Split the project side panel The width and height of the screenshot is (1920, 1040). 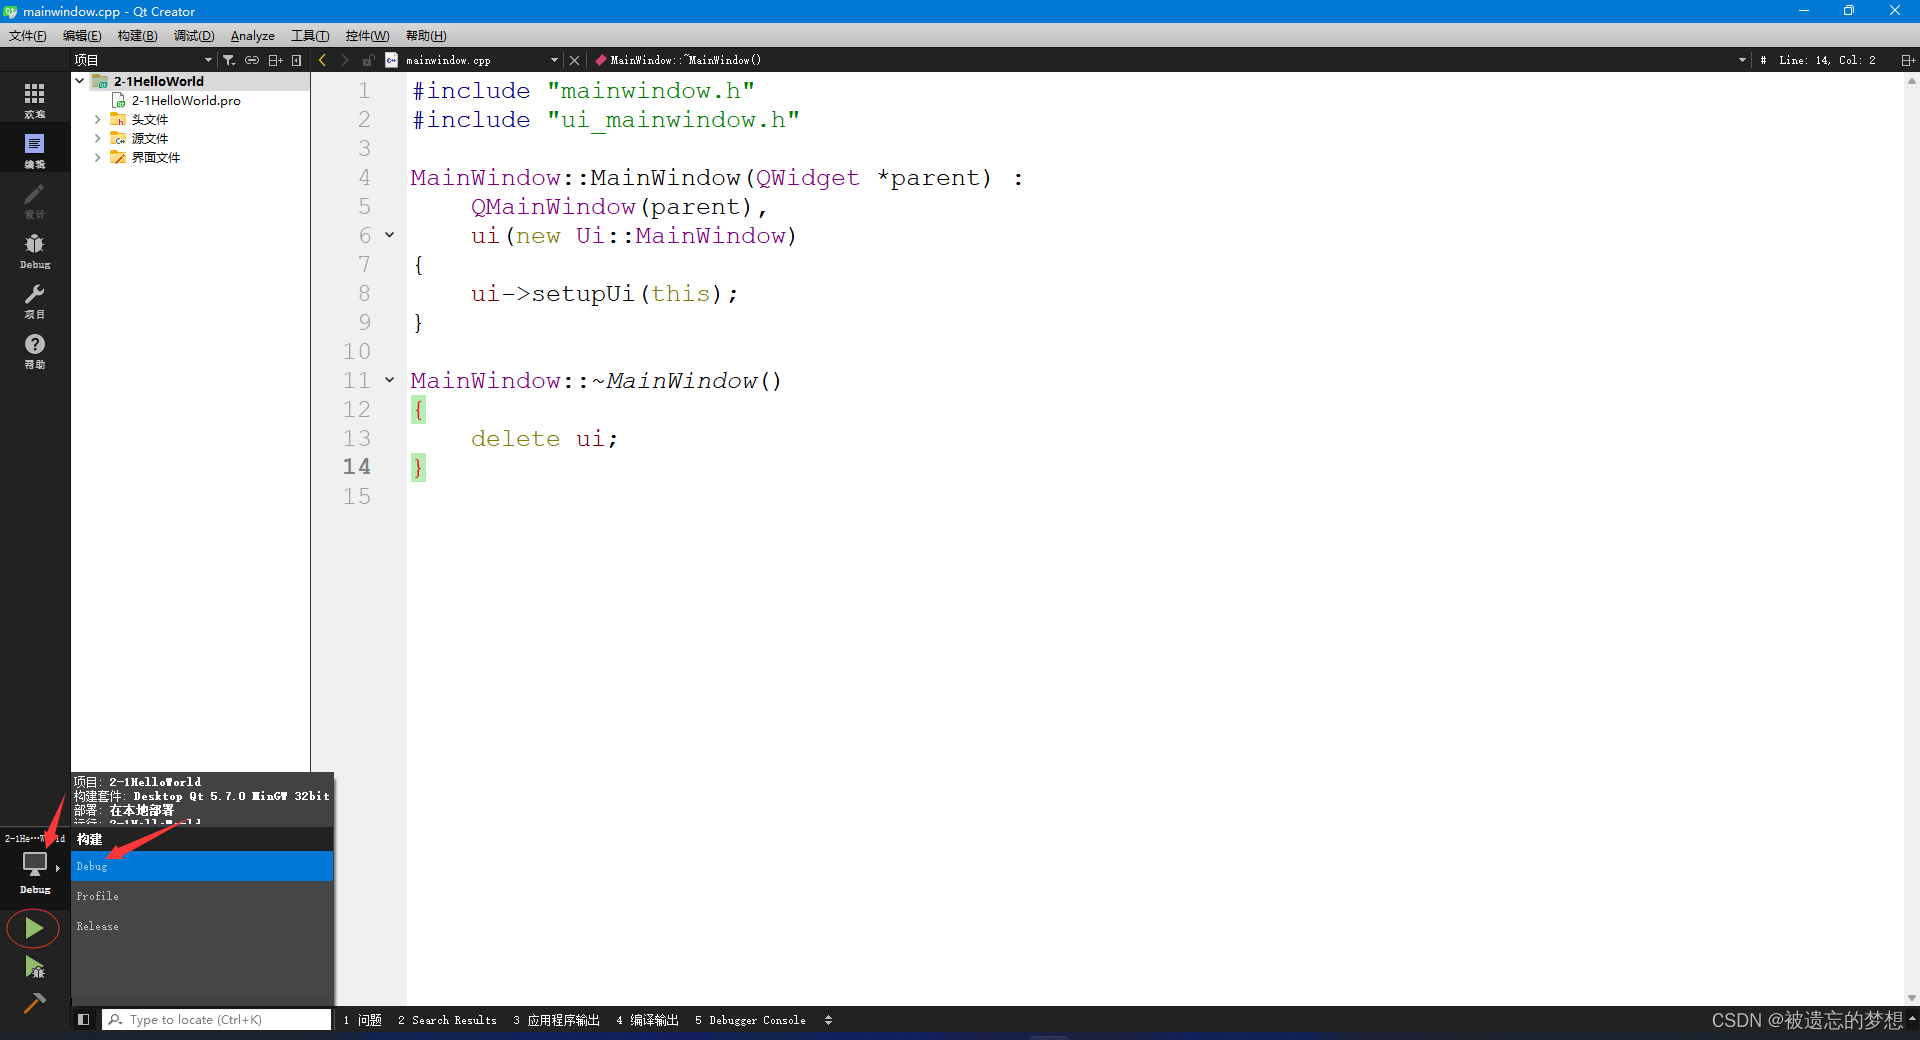tap(276, 60)
